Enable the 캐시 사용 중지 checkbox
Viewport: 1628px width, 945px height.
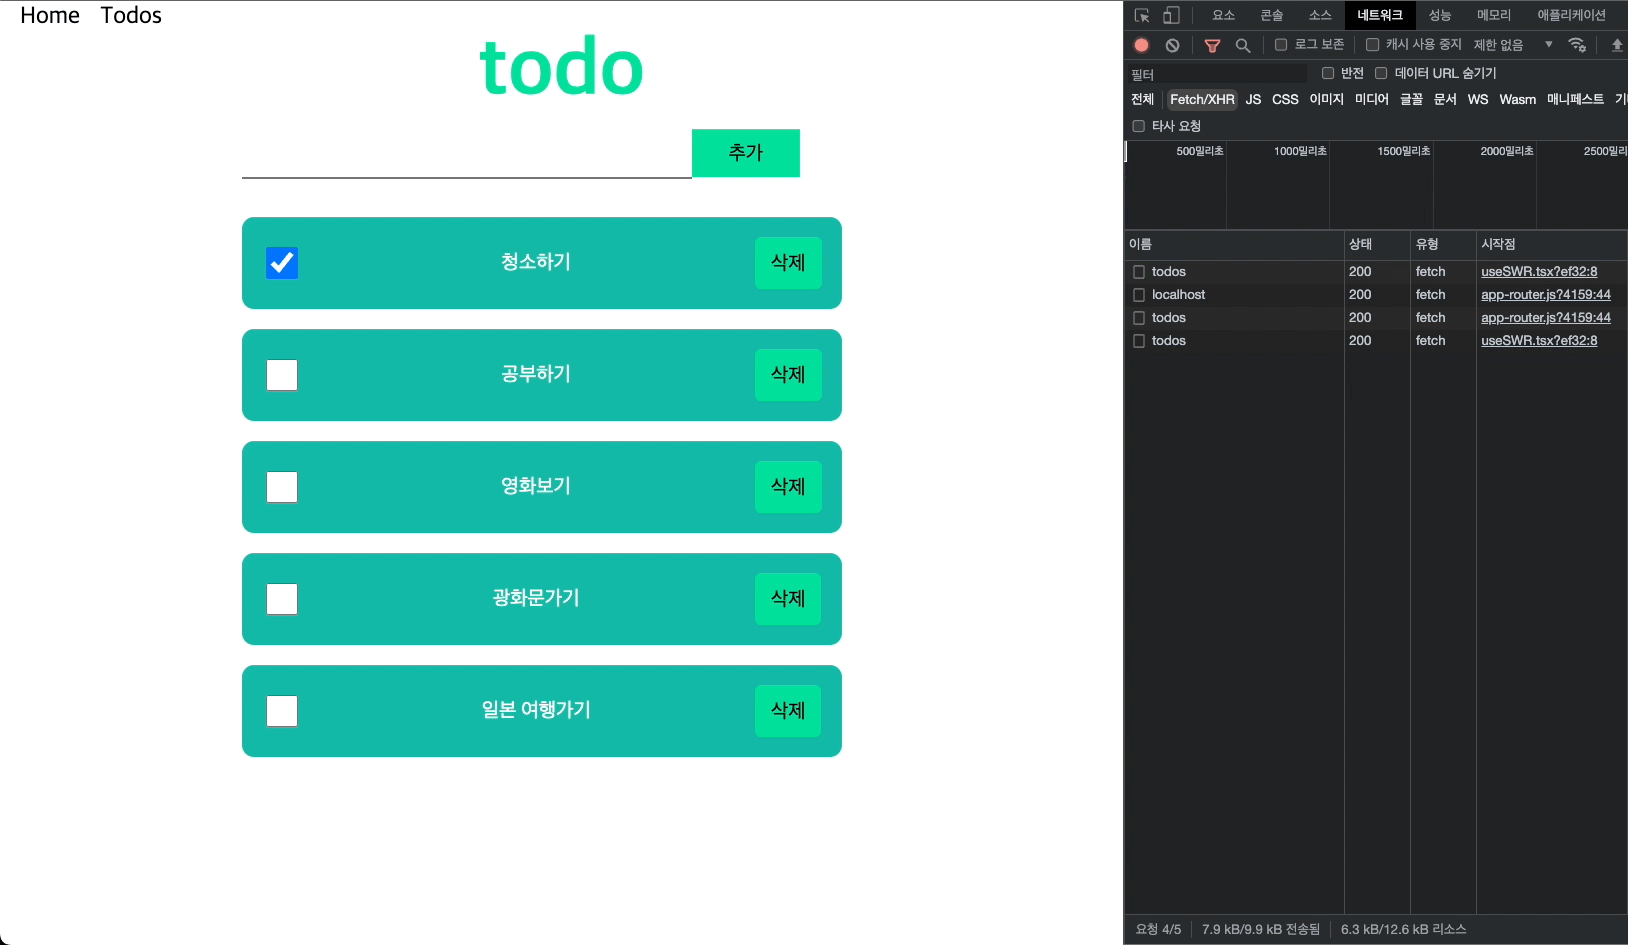point(1373,45)
